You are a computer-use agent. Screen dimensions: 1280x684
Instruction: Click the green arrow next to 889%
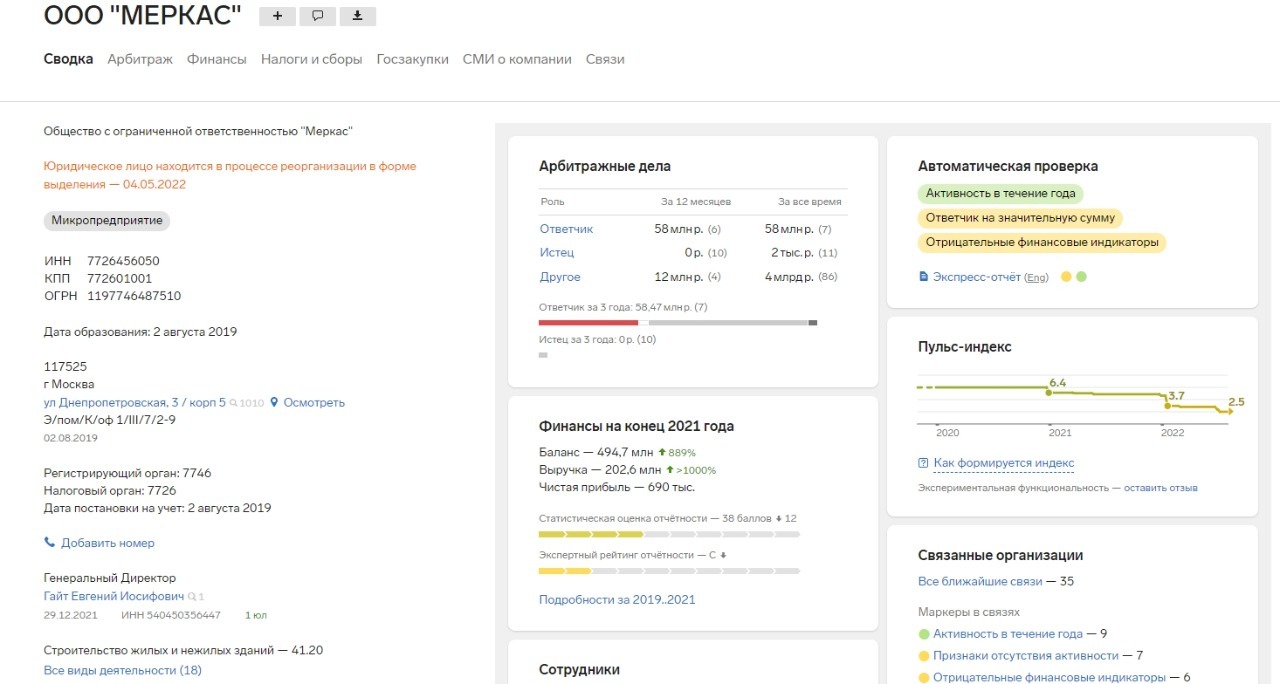pos(662,453)
